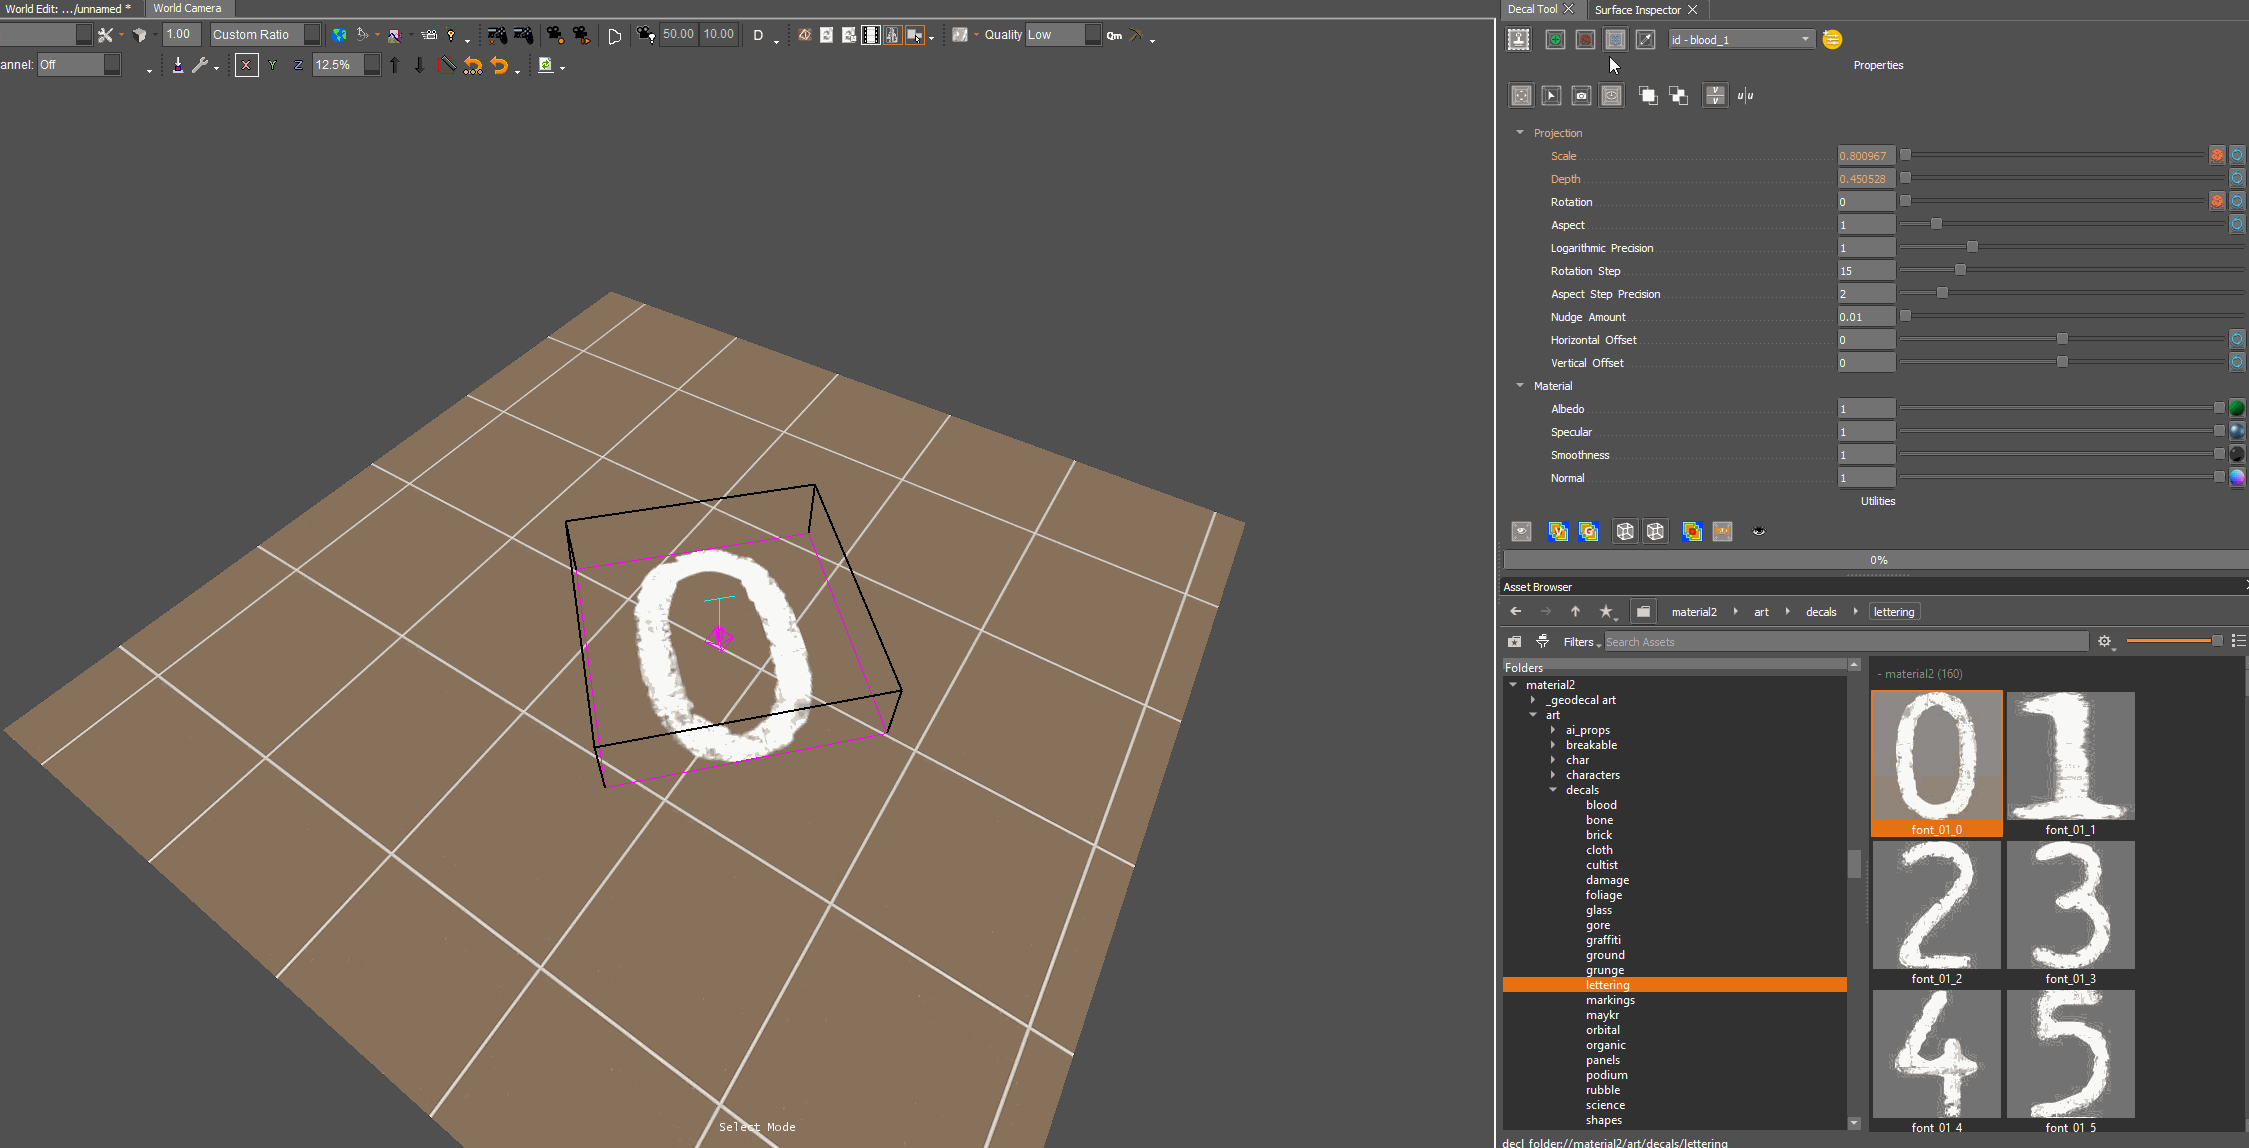The width and height of the screenshot is (2249, 1148).
Task: Select the eyedropper decal picker tool
Action: tap(1645, 39)
